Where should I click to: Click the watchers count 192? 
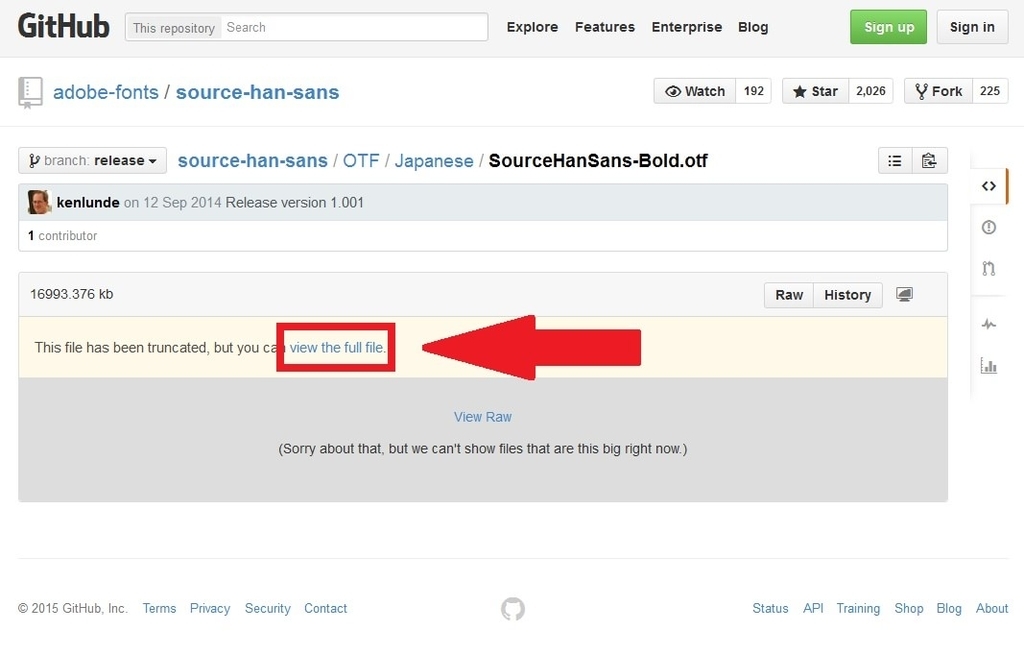[x=754, y=91]
